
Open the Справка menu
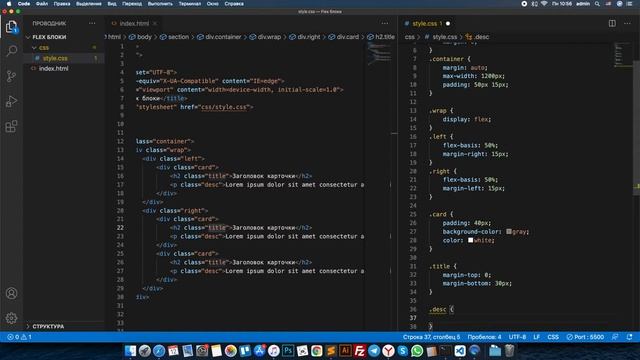pyautogui.click(x=234, y=4)
